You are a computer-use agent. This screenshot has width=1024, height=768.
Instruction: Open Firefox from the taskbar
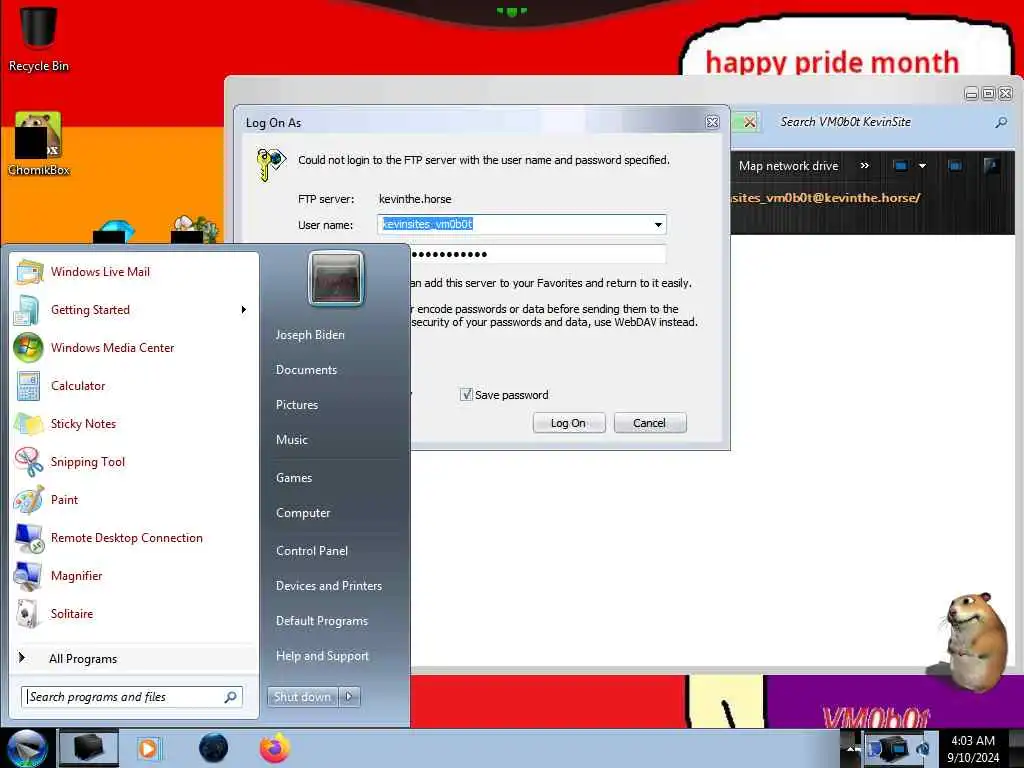click(x=275, y=748)
